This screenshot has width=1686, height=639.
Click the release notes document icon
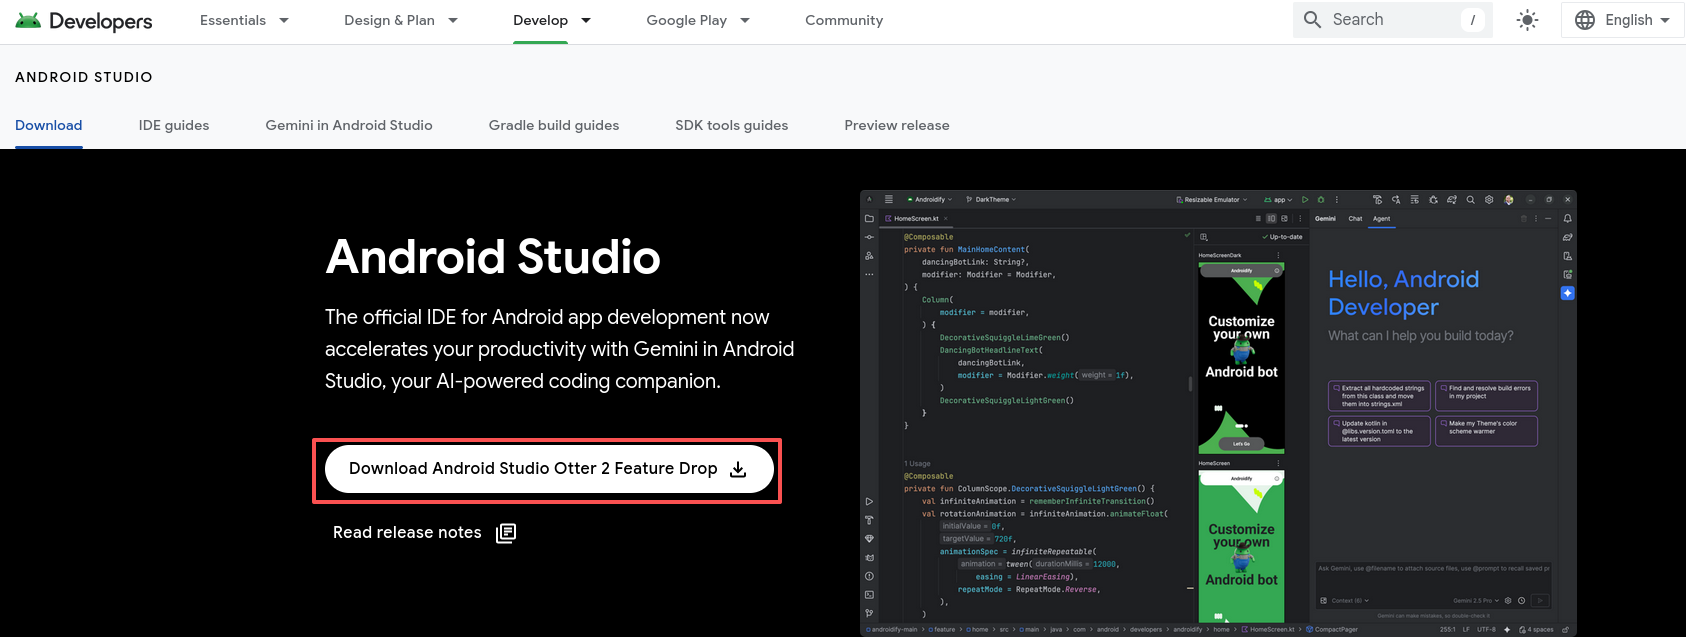[x=506, y=533]
